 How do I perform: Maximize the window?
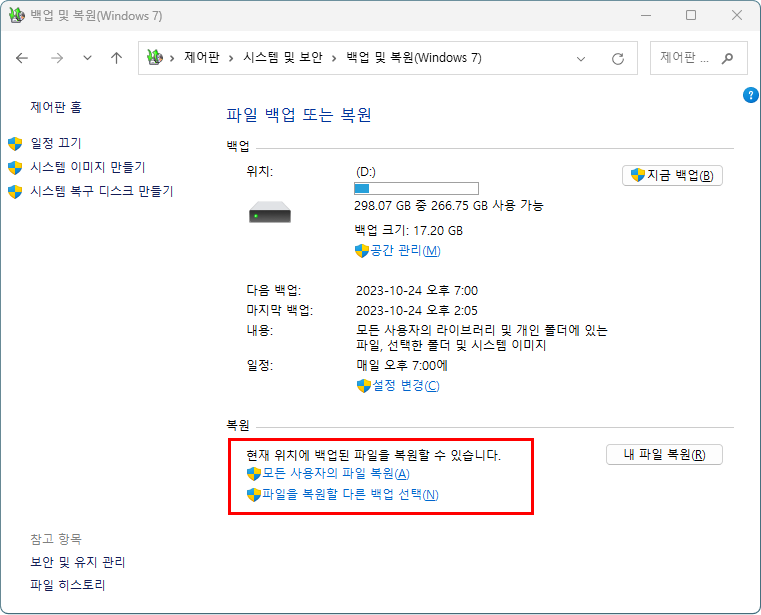pos(691,16)
